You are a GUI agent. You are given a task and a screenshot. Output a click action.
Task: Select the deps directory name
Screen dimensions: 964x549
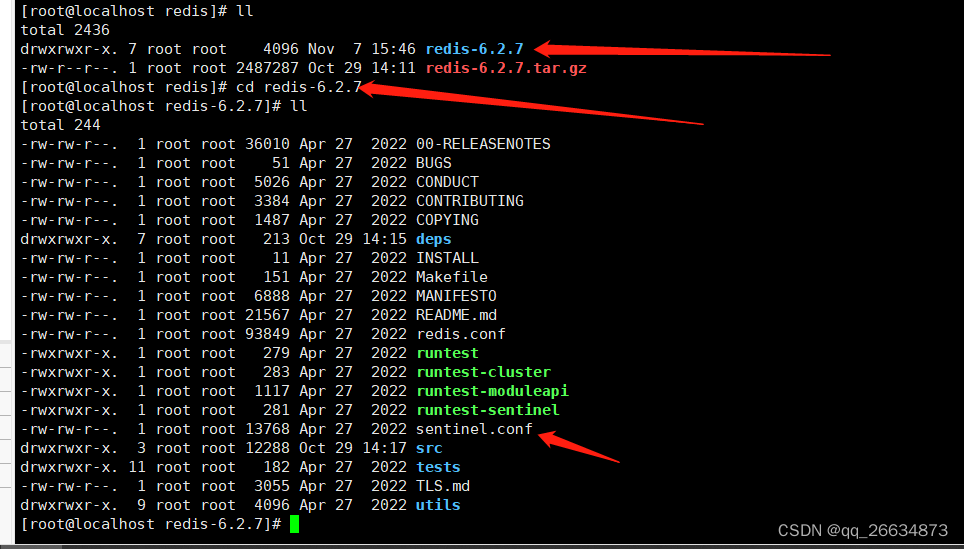434,239
